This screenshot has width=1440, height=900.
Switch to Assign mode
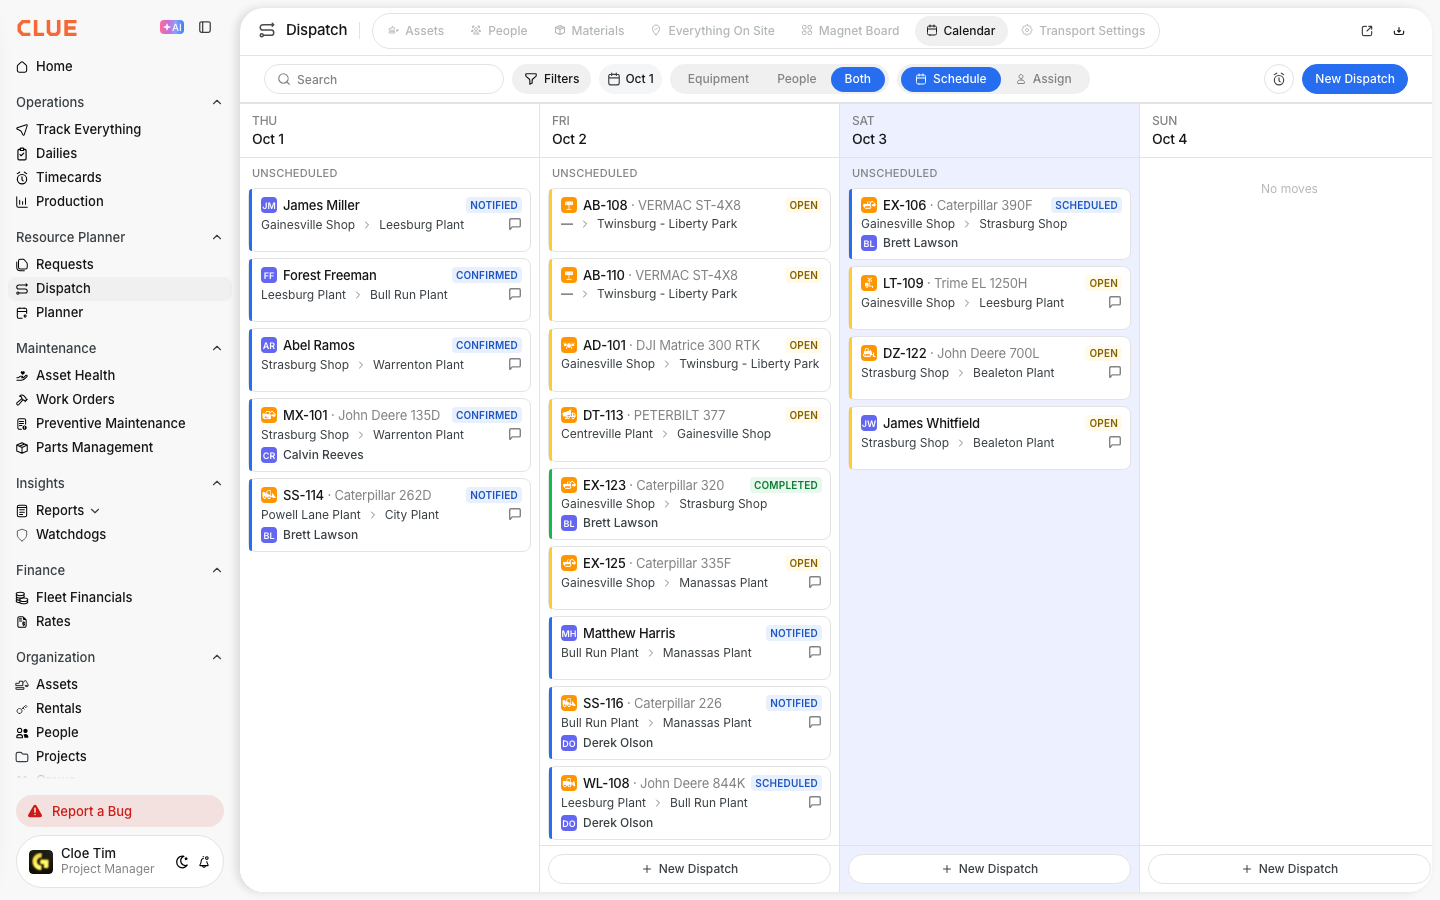click(1044, 79)
